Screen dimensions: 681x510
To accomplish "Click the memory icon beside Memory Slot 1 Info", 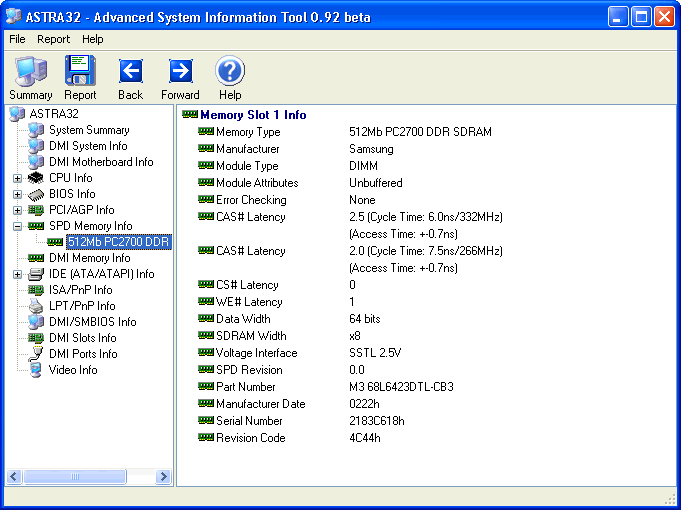I will [190, 114].
